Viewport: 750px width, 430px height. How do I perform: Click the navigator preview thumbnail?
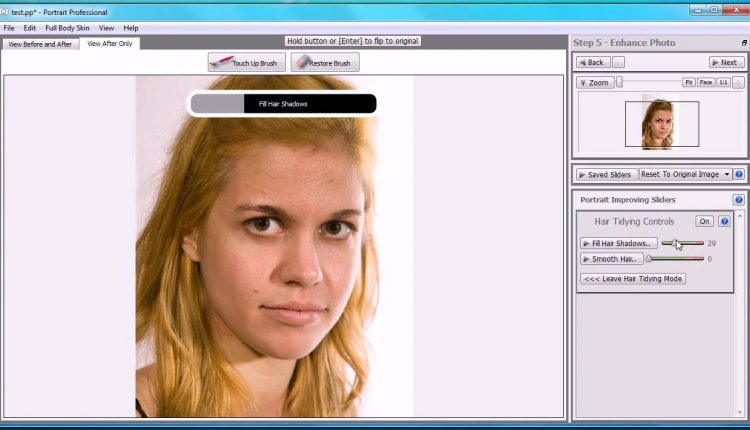pos(662,123)
